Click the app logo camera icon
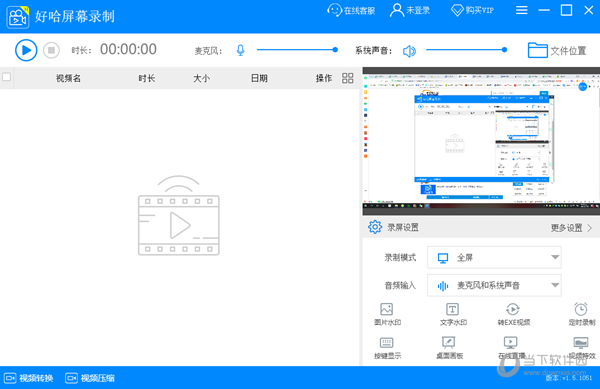The width and height of the screenshot is (600, 389). click(x=18, y=17)
